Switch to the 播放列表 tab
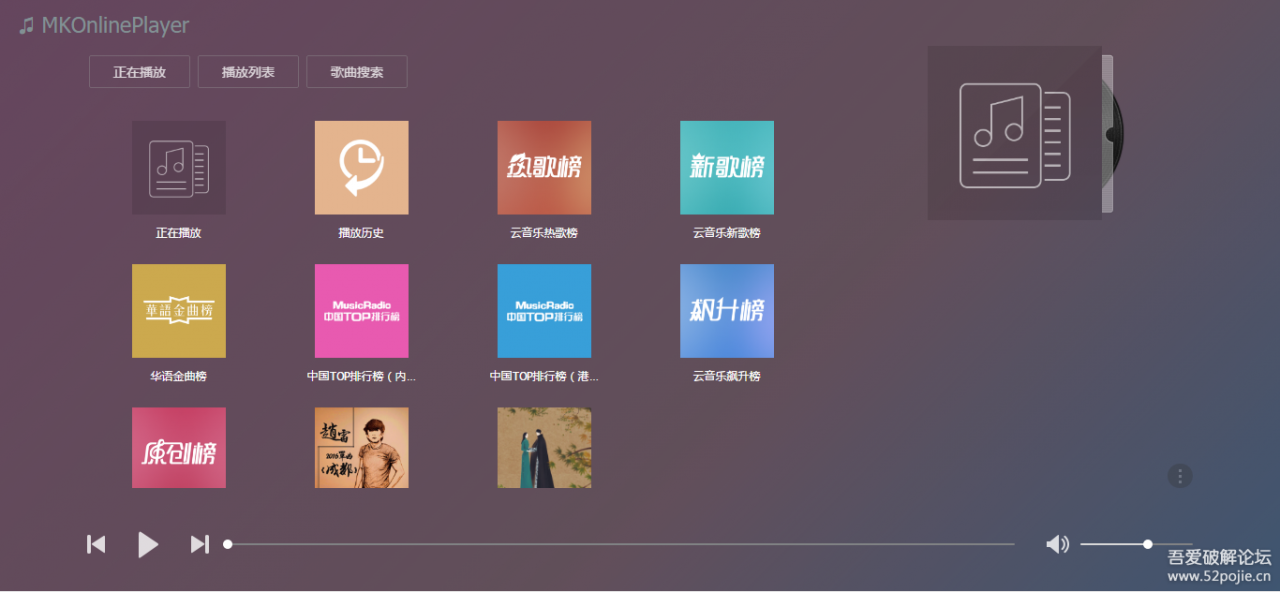This screenshot has height=592, width=1280. click(x=248, y=72)
